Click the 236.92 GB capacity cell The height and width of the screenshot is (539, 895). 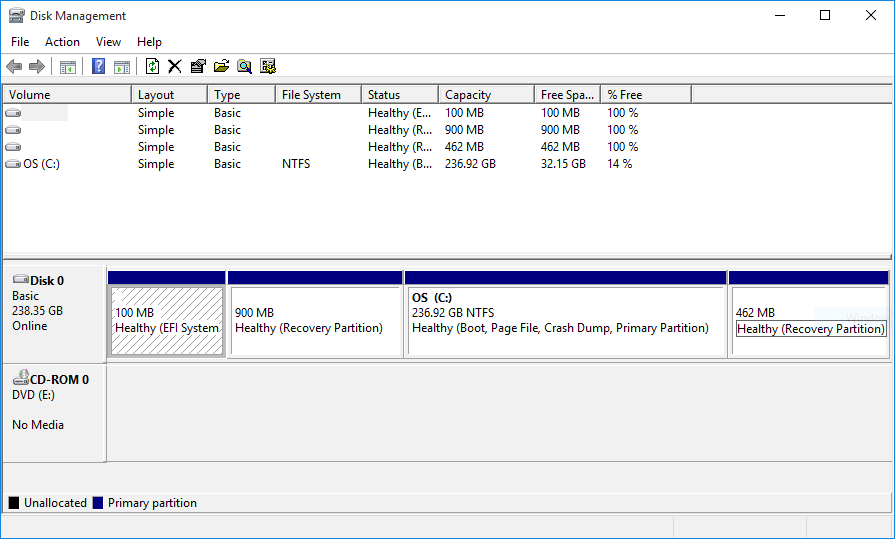coord(470,164)
